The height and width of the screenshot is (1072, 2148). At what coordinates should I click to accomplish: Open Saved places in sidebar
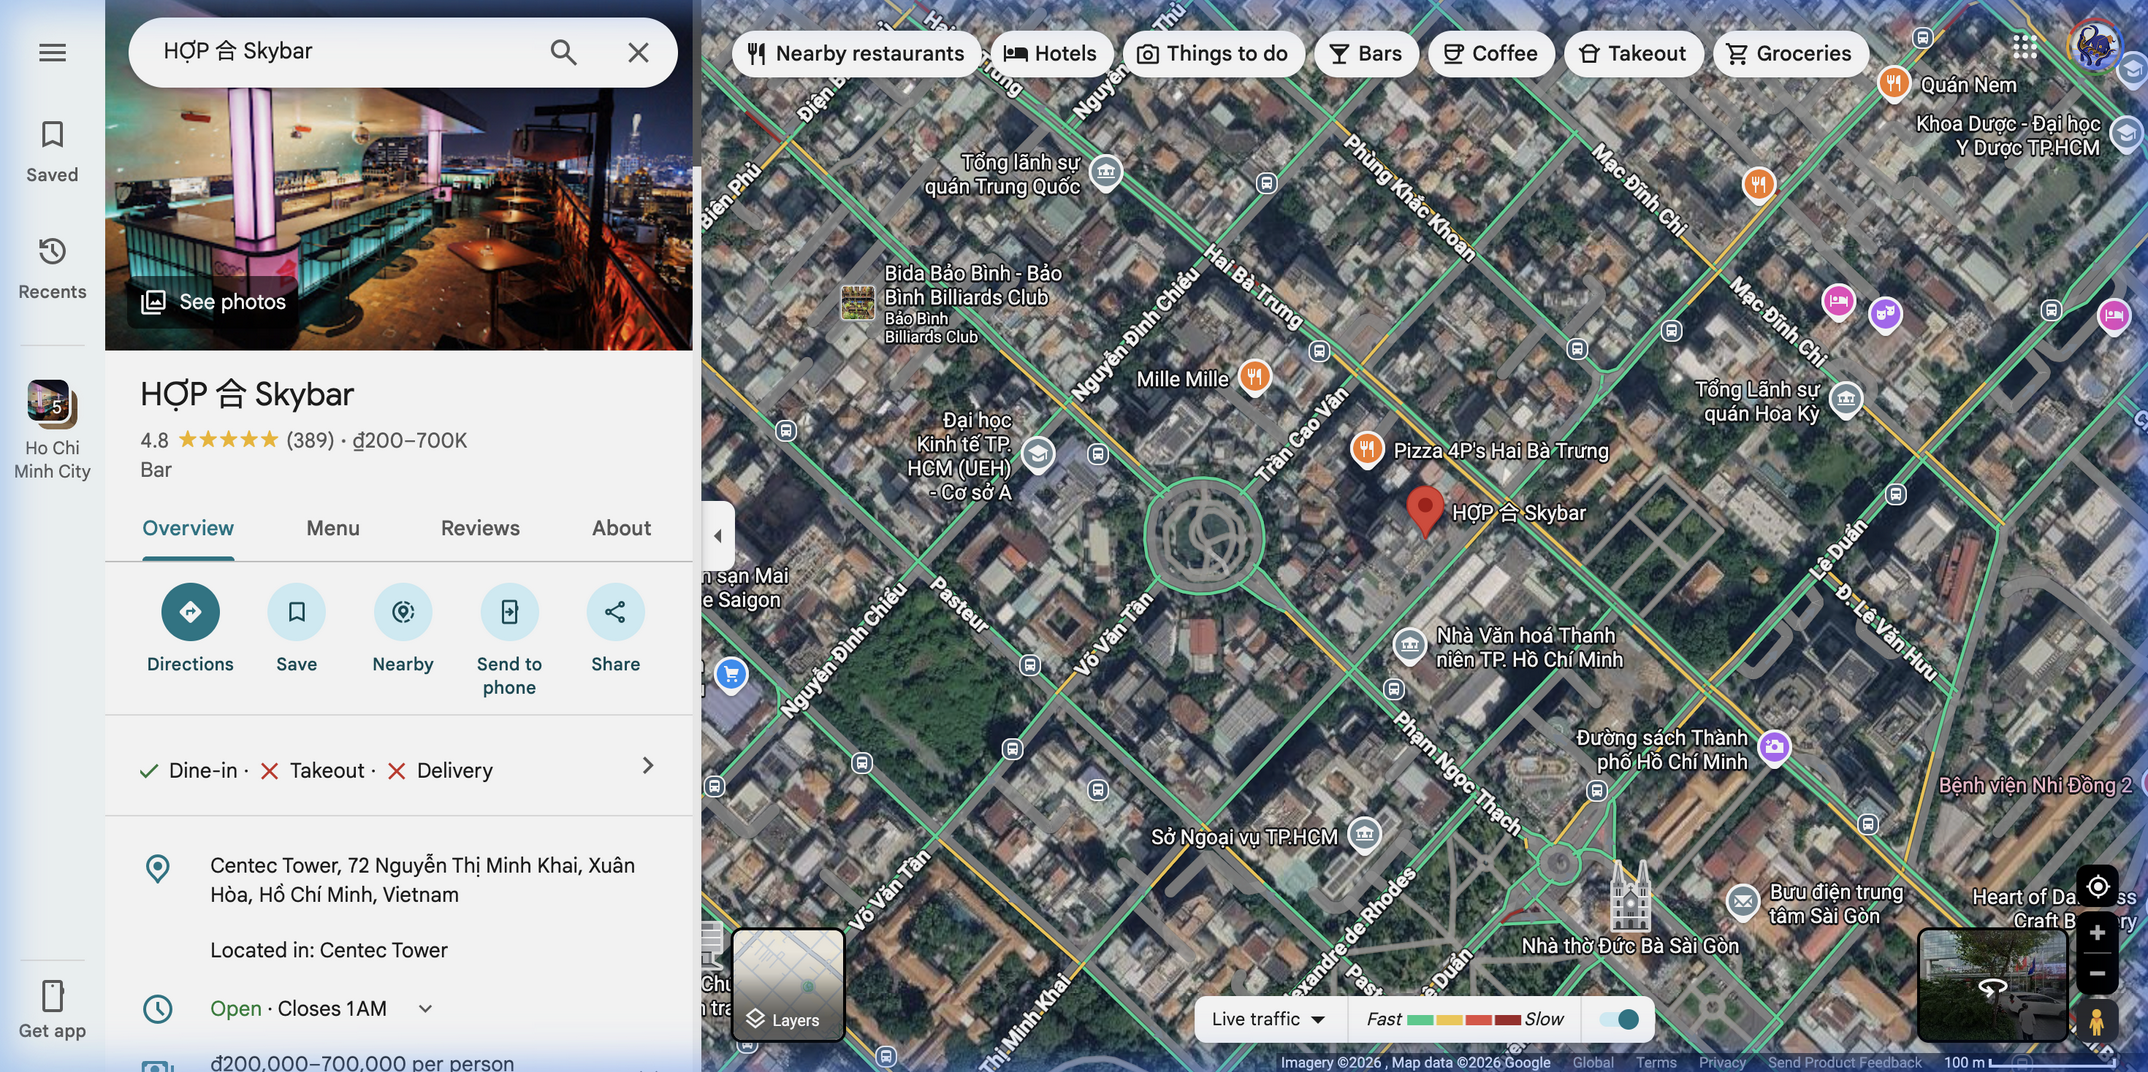(x=52, y=151)
